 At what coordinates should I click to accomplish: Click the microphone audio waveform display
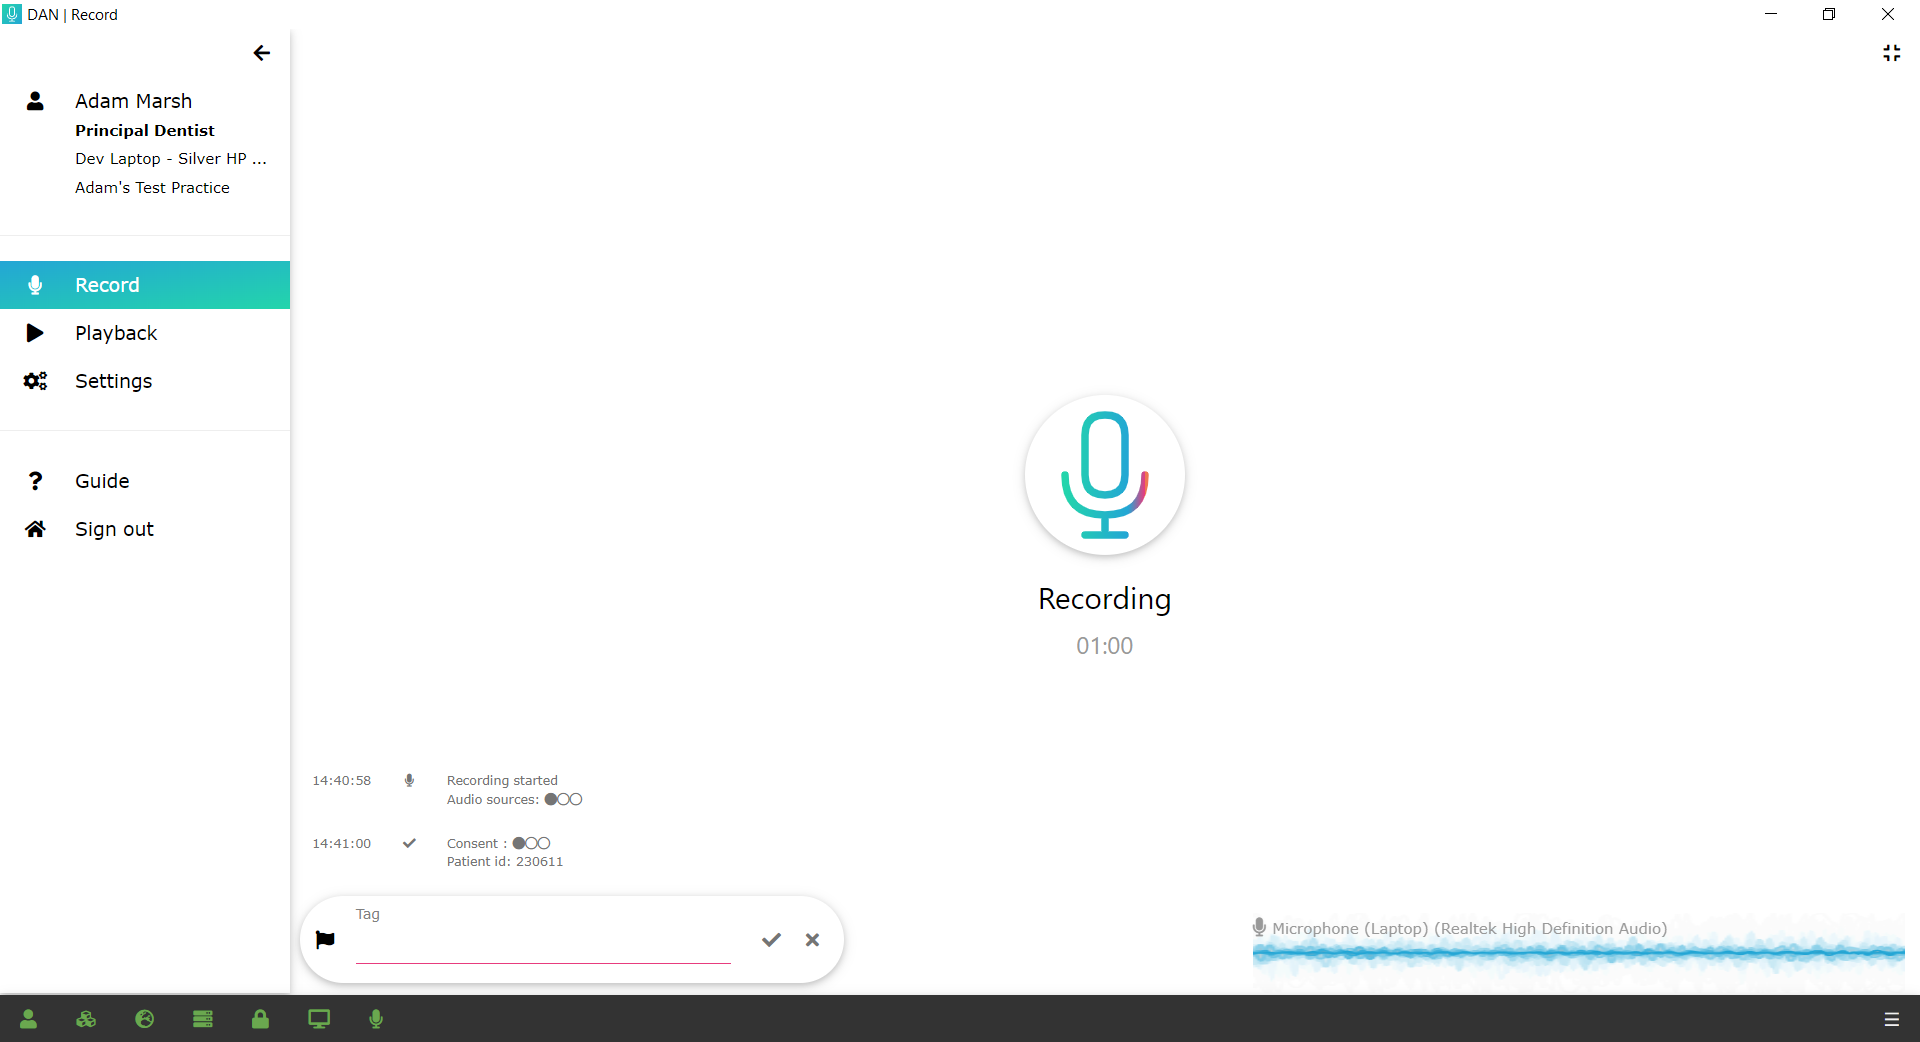[1578, 954]
